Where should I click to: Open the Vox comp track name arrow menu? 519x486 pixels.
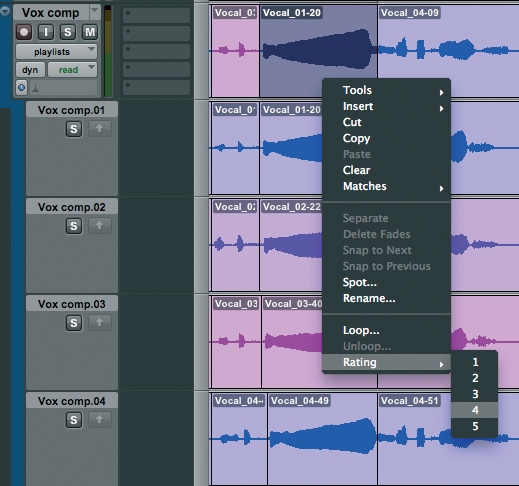tap(95, 12)
